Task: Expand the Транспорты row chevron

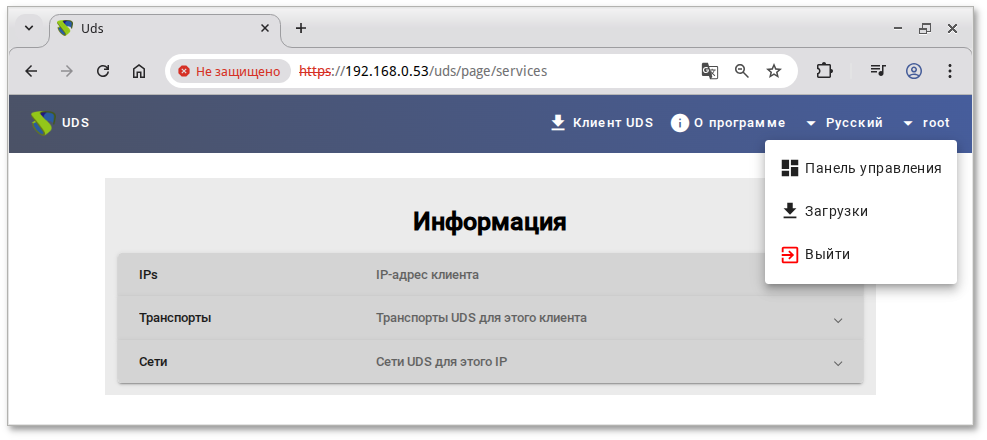Action: [x=838, y=320]
